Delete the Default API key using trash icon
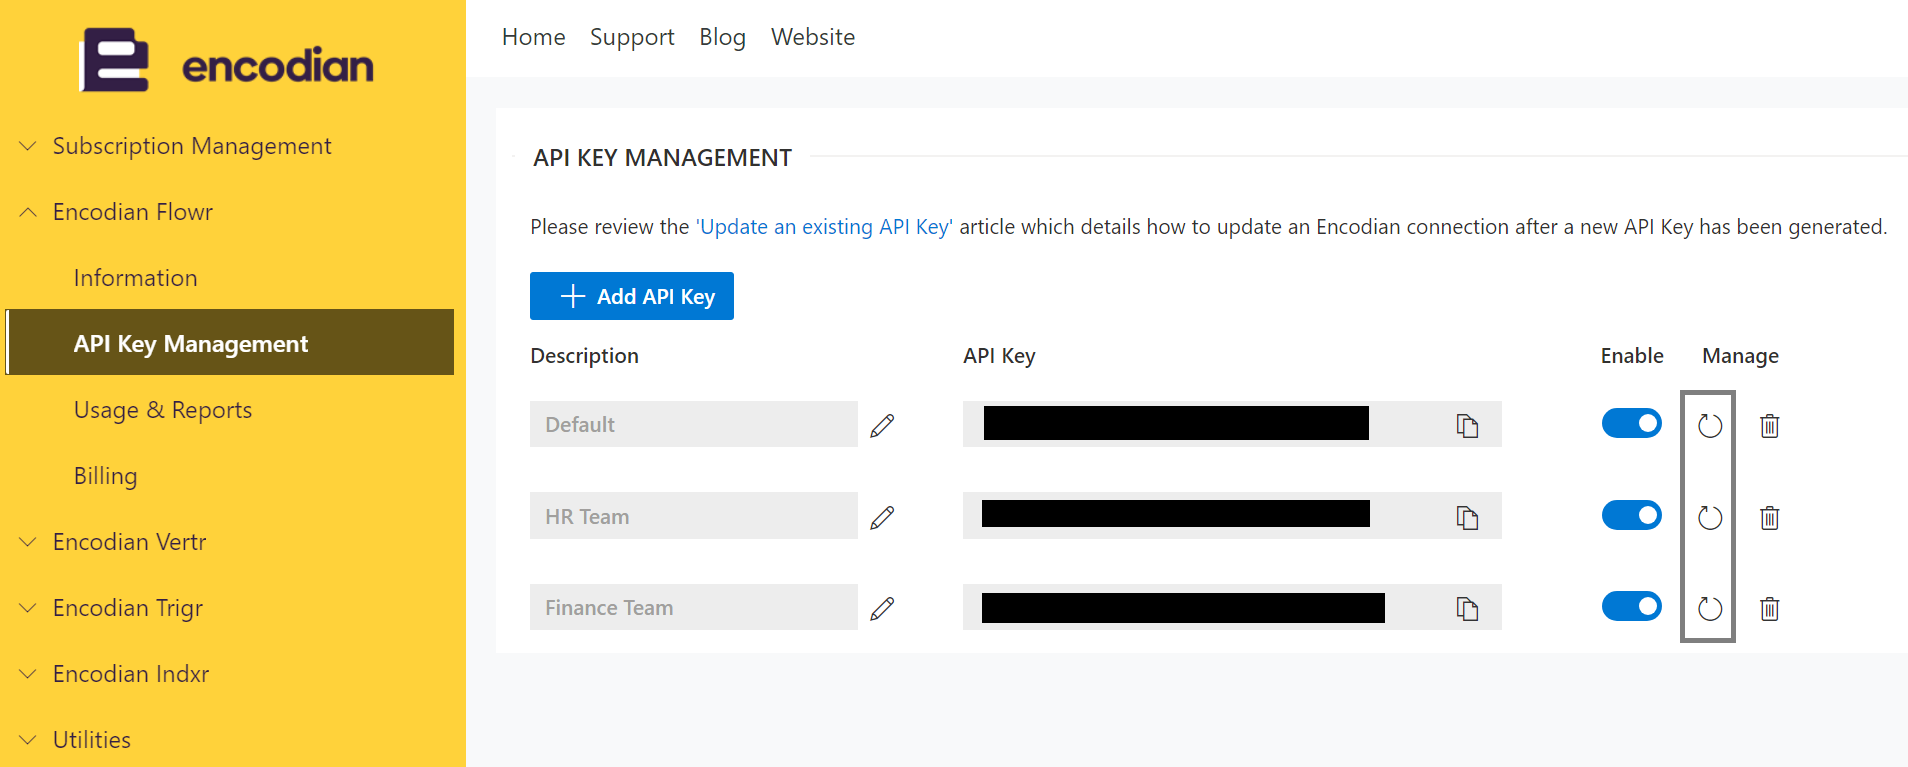Image resolution: width=1908 pixels, height=767 pixels. (1769, 426)
